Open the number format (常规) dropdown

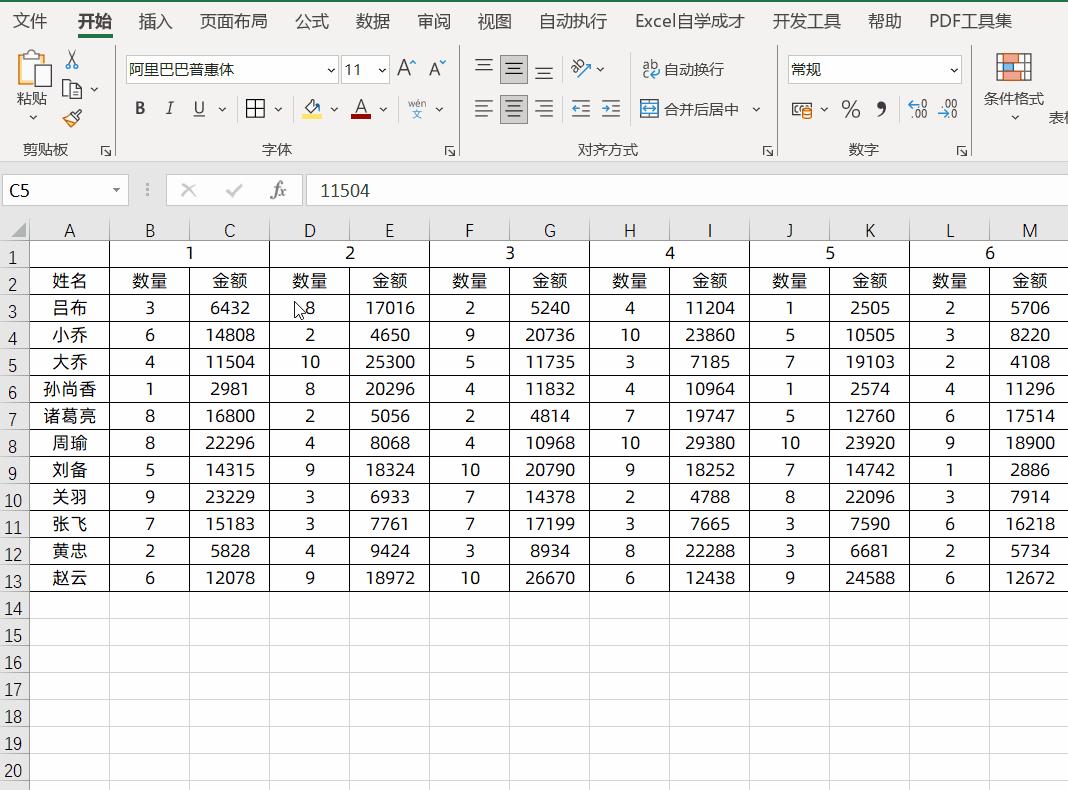(x=955, y=69)
